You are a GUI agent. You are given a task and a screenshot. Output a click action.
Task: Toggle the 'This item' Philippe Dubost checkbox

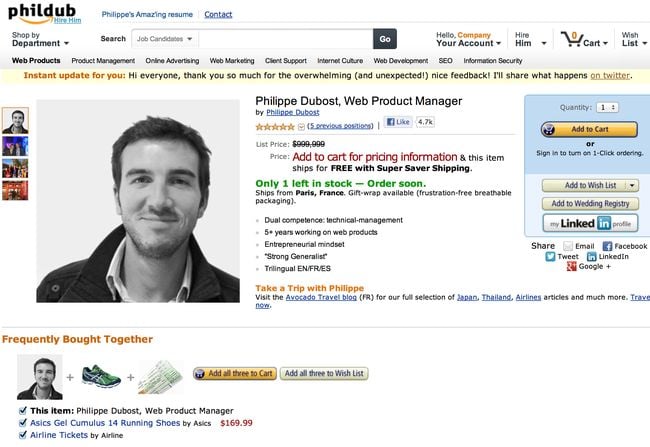coord(23,410)
